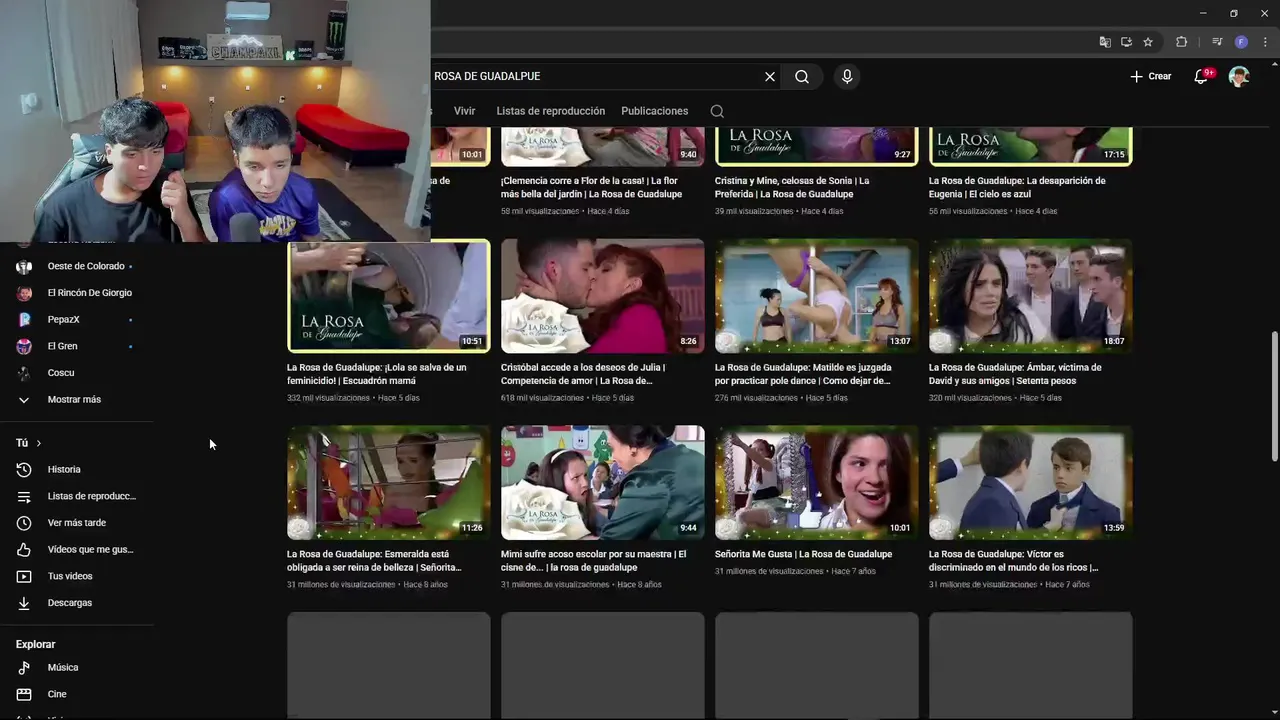
Task: Click title 'Víctor es discriminado en el mundo'
Action: 1014,561
